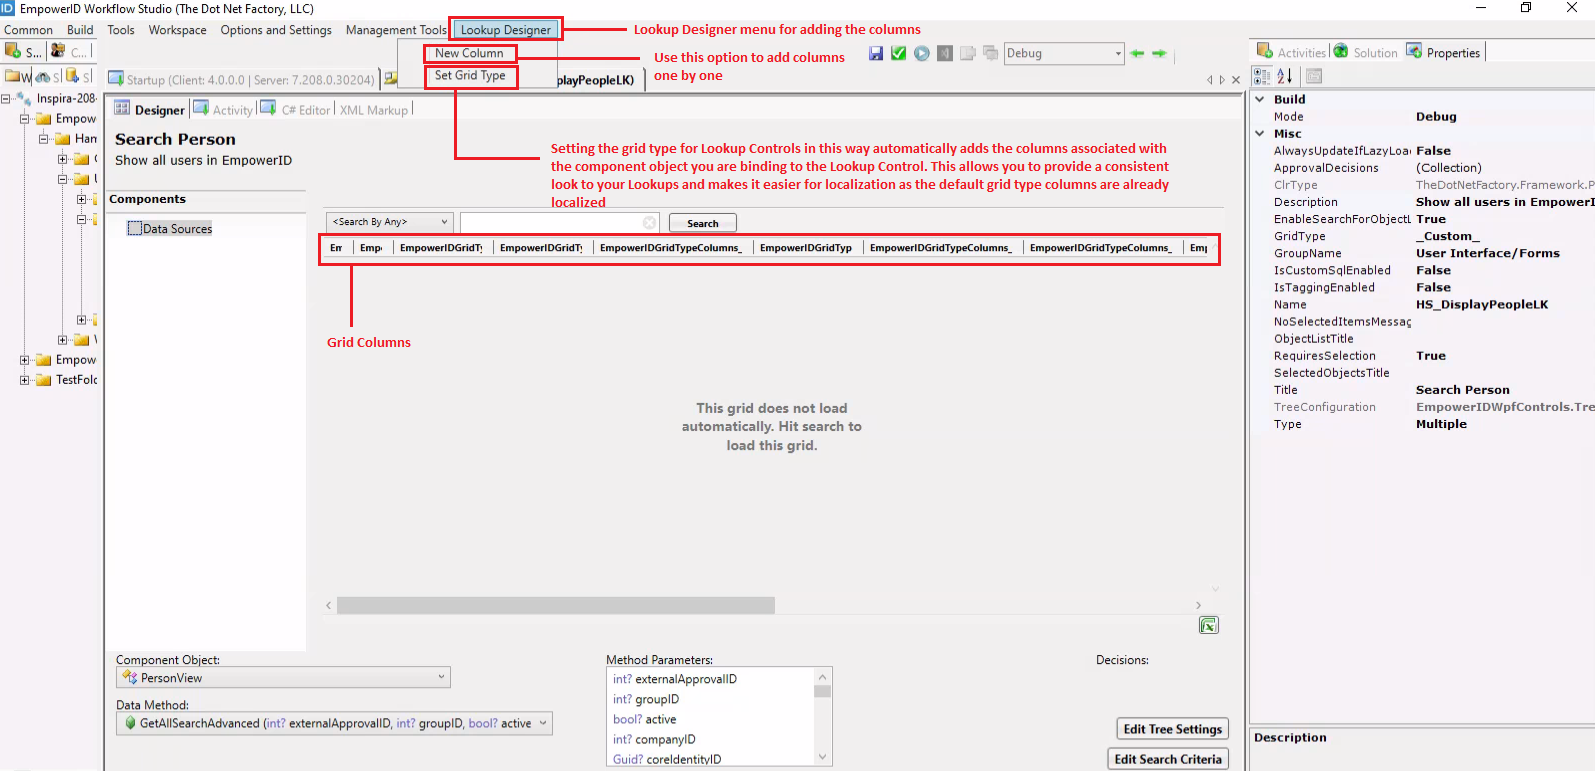
Task: Collapse the Build property category
Action: (x=1260, y=100)
